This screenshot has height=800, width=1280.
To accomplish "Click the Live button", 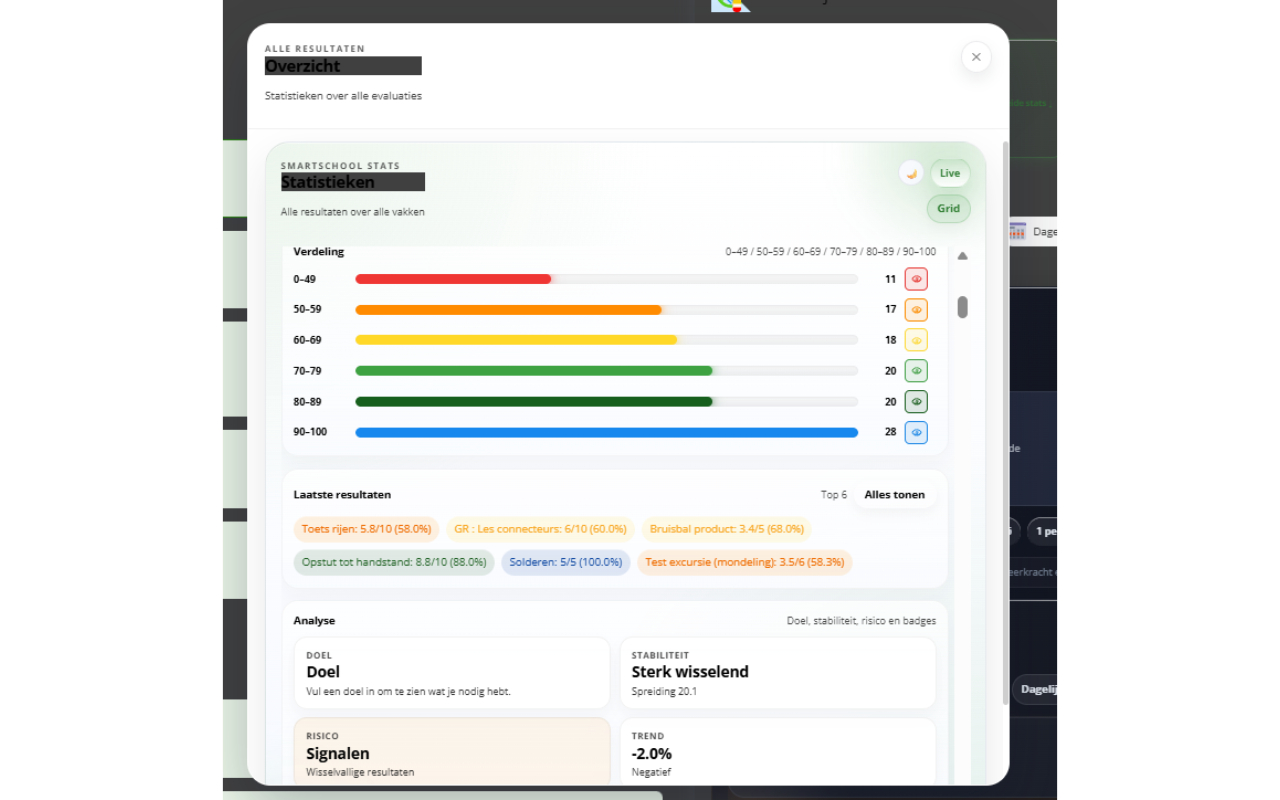I will pyautogui.click(x=950, y=173).
